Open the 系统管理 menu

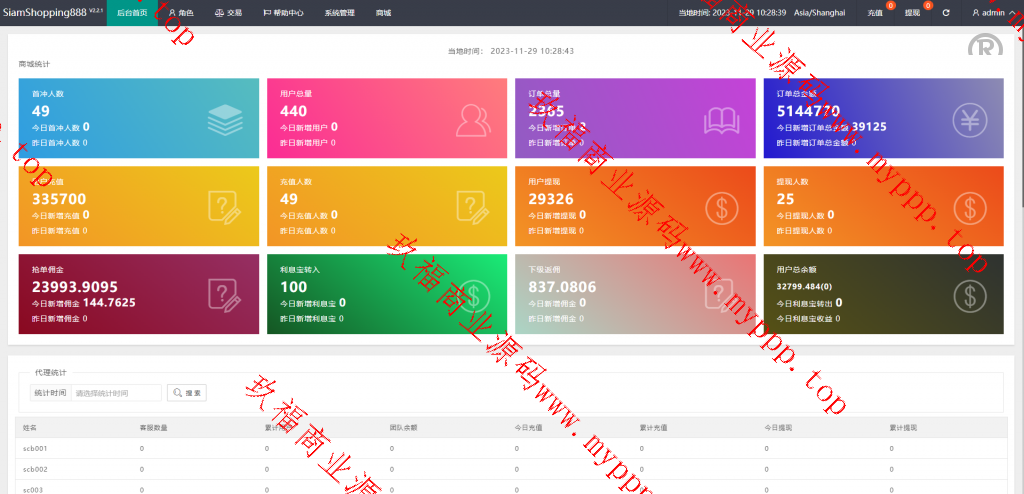pos(339,13)
